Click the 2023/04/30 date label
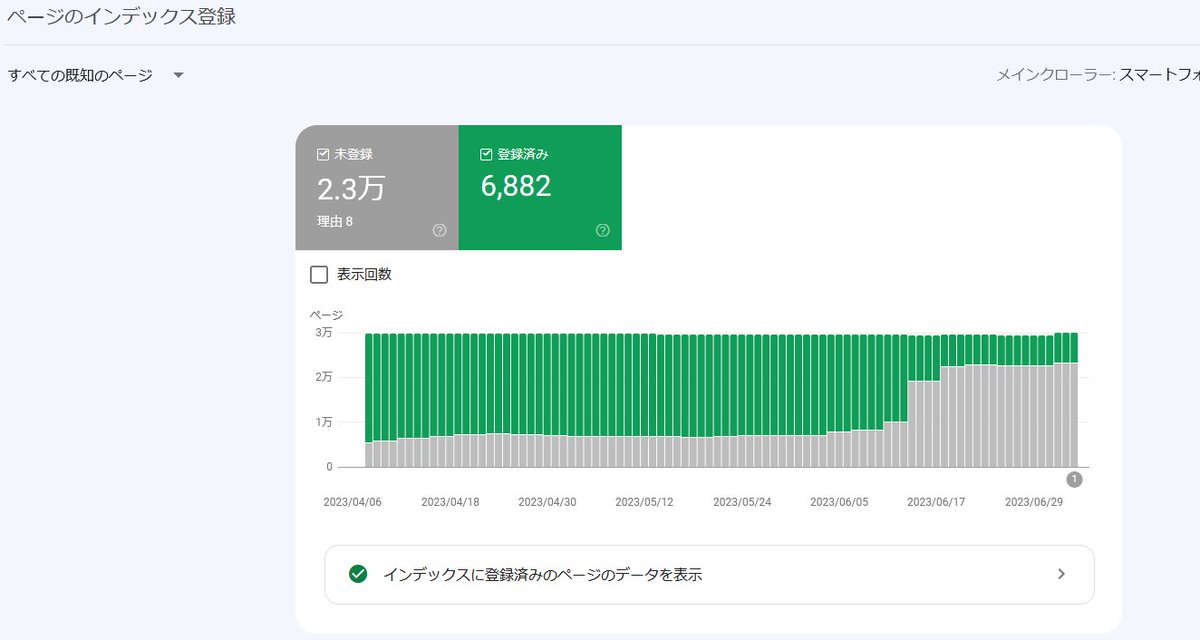Viewport: 1200px width, 640px height. point(547,502)
